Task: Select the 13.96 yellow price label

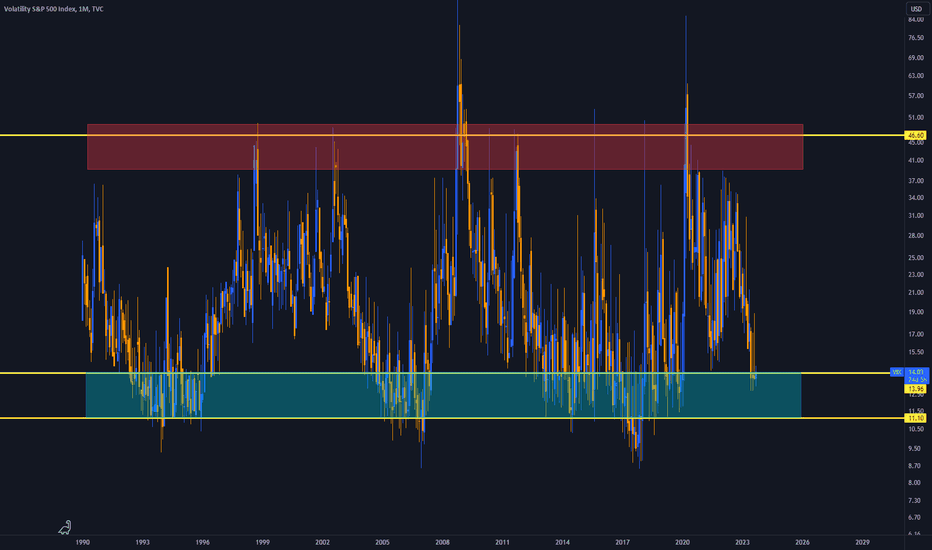Action: (916, 389)
